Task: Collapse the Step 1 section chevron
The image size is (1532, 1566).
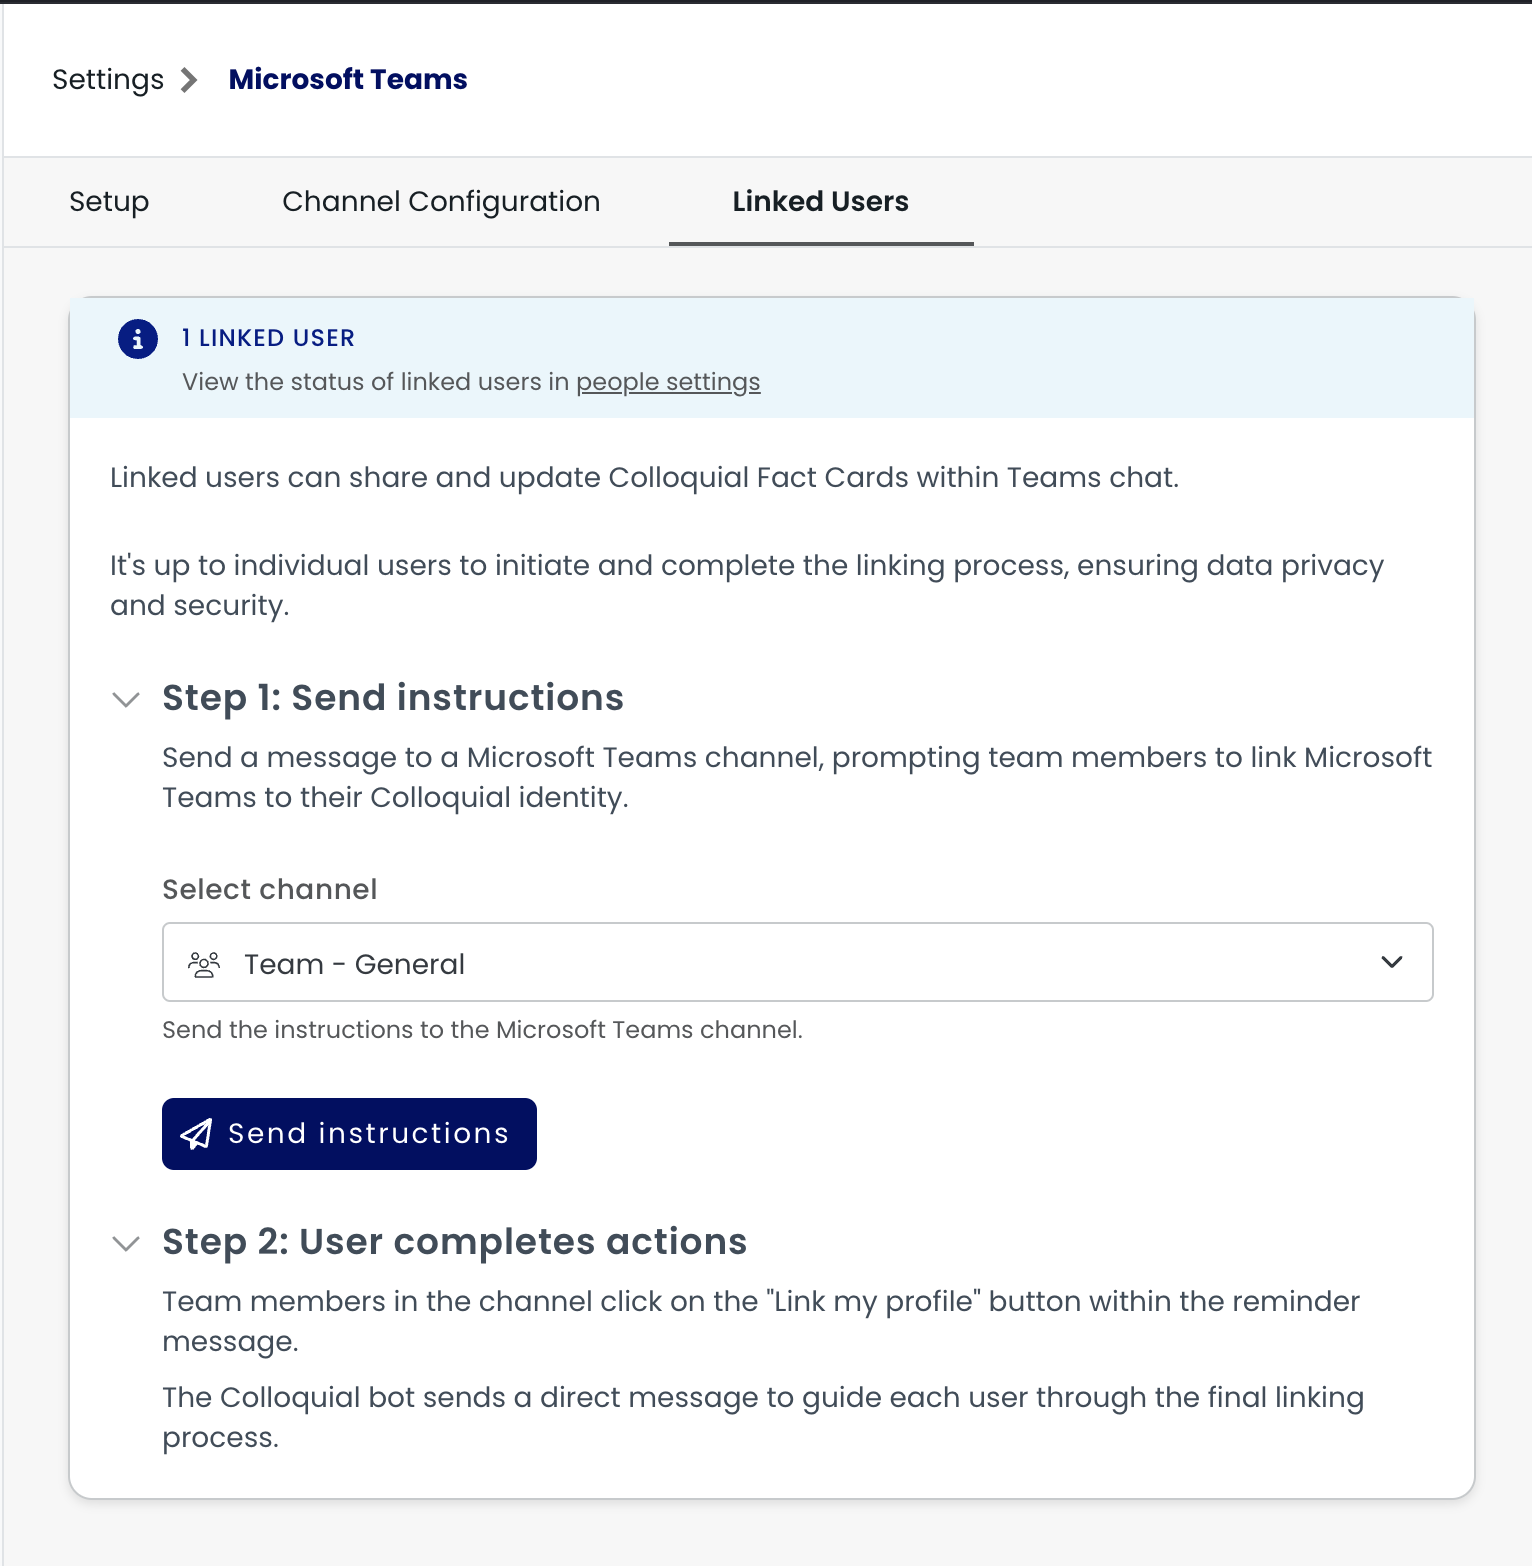Action: coord(126,699)
